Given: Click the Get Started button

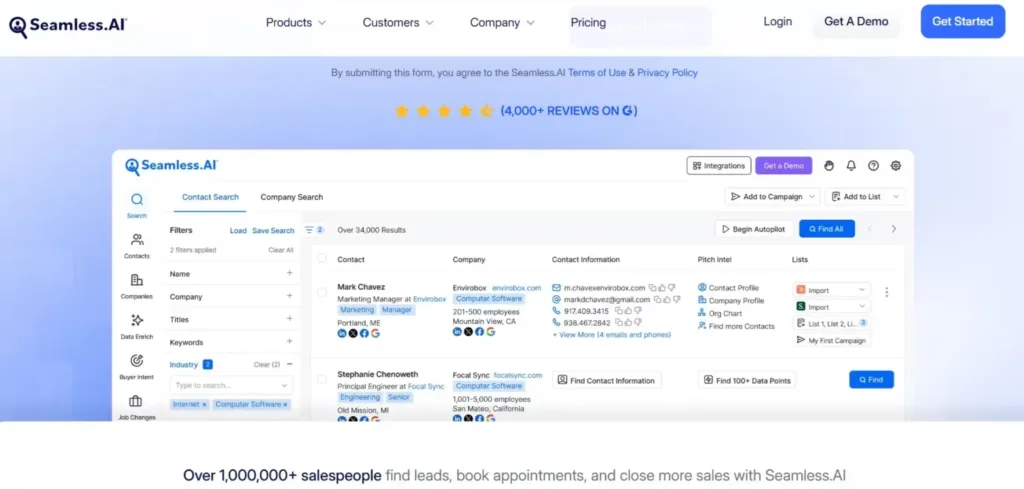Looking at the screenshot, I should point(962,21).
